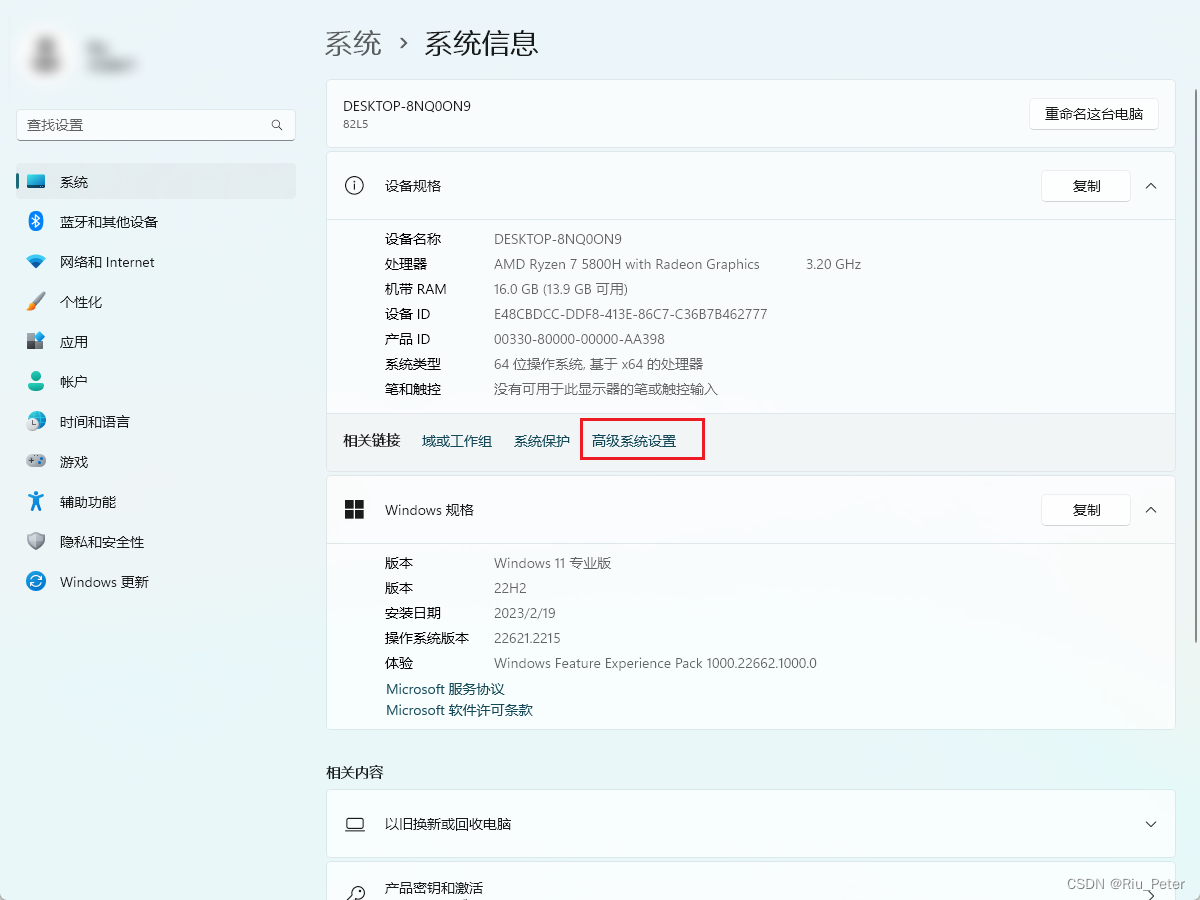
Task: Expand 以旧换新或回收电脑 chevron
Action: pyautogui.click(x=1151, y=824)
